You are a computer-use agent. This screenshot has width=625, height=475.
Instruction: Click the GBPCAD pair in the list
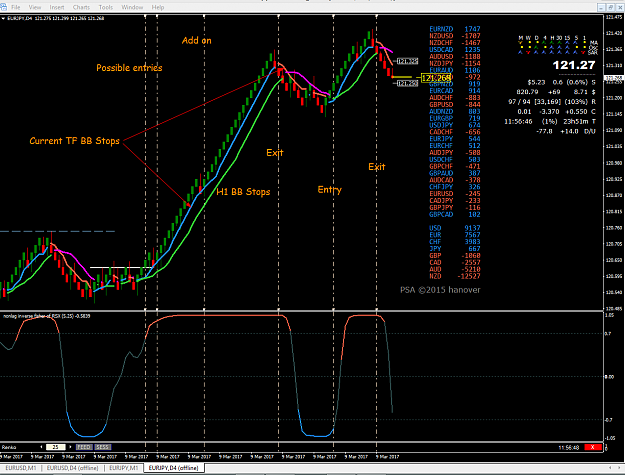tap(441, 214)
